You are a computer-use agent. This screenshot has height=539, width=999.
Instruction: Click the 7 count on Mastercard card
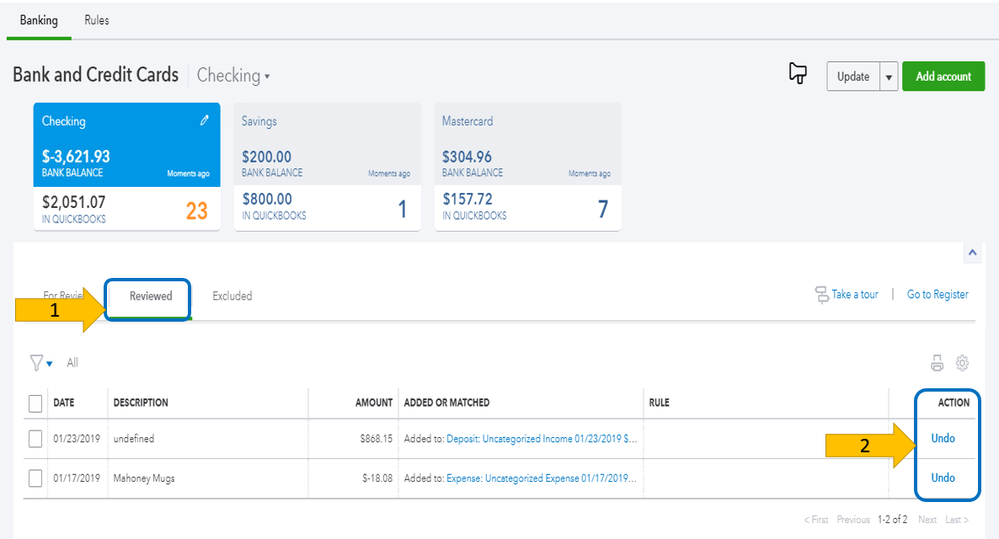tap(603, 209)
